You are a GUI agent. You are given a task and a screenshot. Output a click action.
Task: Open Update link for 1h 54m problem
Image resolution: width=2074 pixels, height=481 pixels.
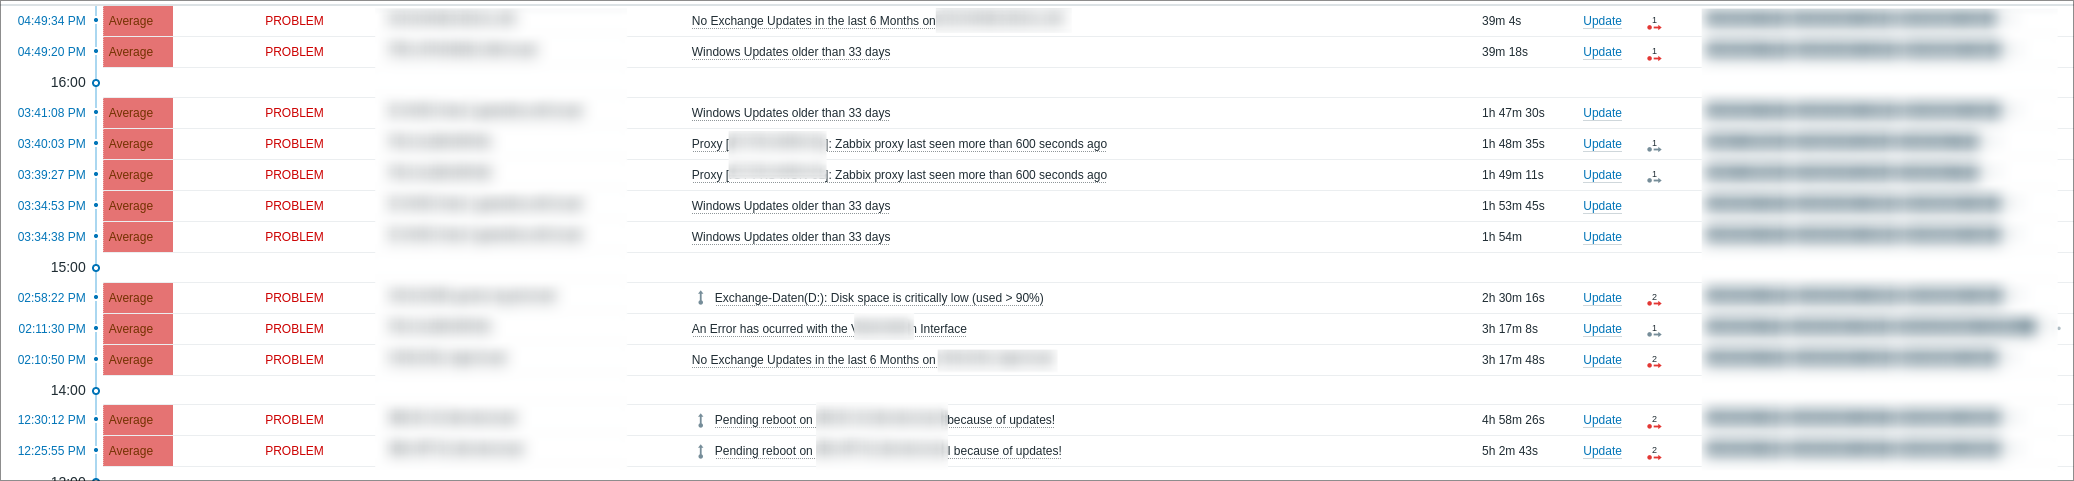click(x=1602, y=237)
